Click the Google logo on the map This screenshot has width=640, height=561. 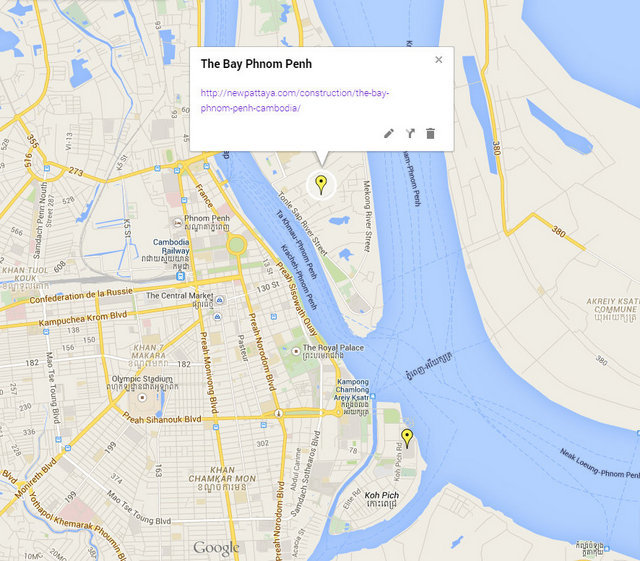click(x=216, y=549)
